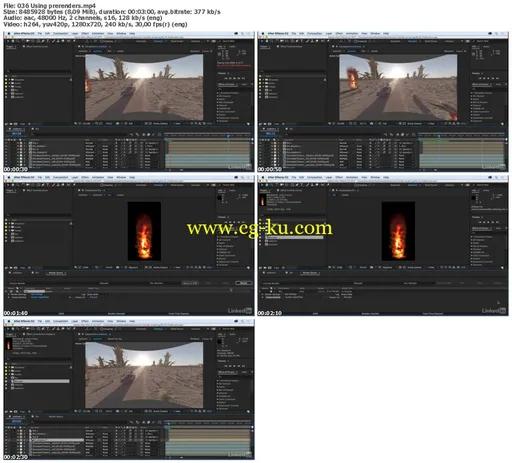The width and height of the screenshot is (512, 463).
Task: Select the Brush tool in the 00:01:40 frame
Action: (53, 185)
